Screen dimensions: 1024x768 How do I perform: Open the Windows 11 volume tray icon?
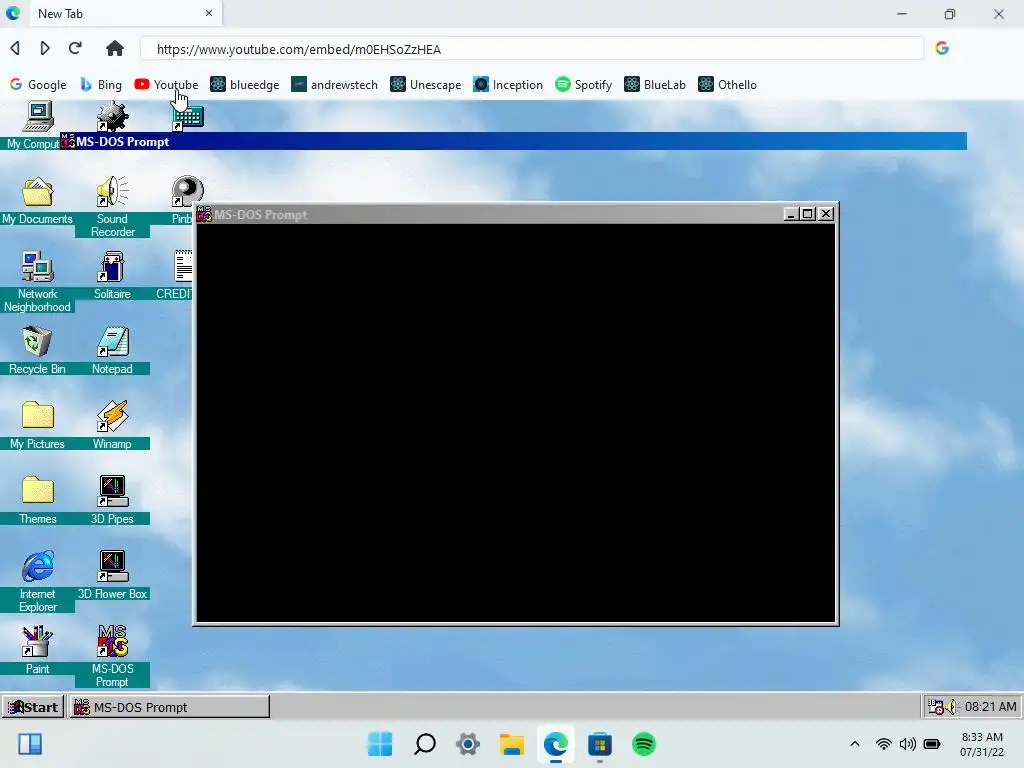coord(907,744)
